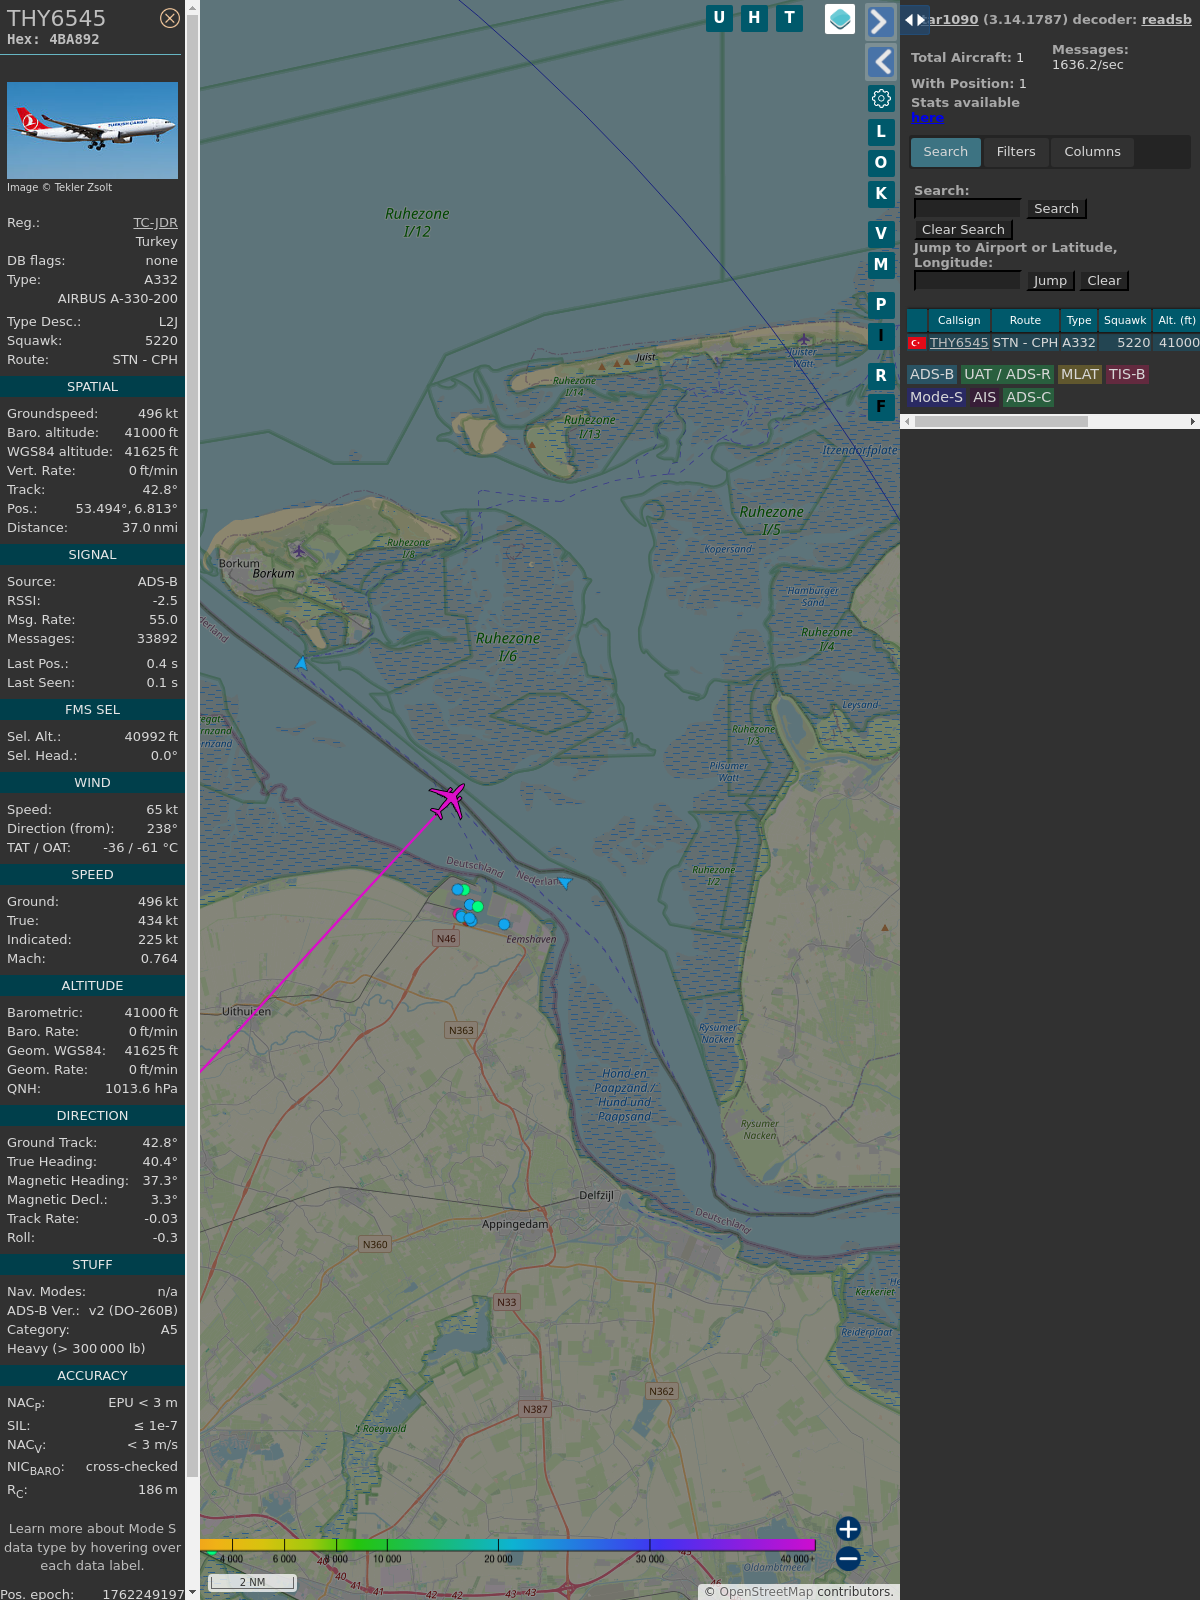
Task: Click the 2 NM scale bar
Action: [252, 1582]
